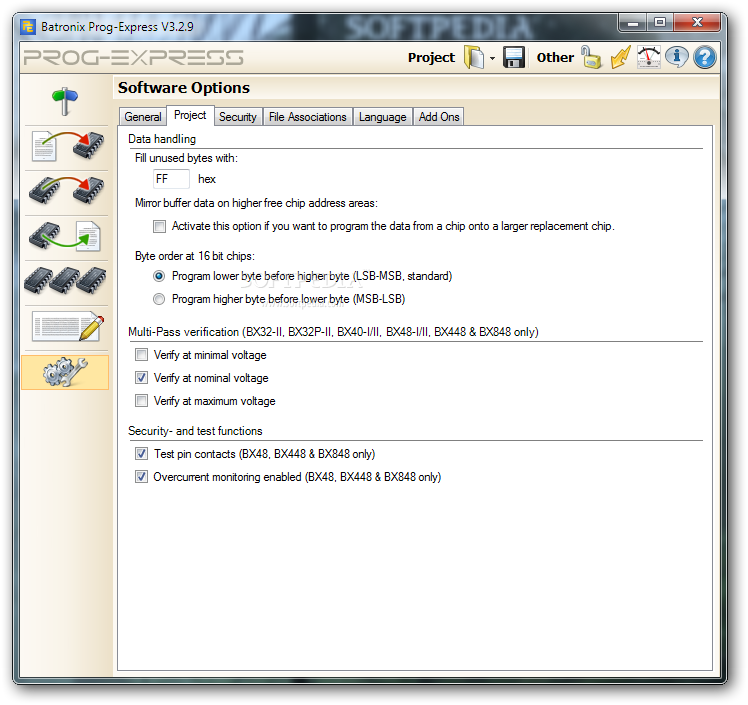Click the Project toolbar label
This screenshot has width=748, height=705.
[431, 58]
